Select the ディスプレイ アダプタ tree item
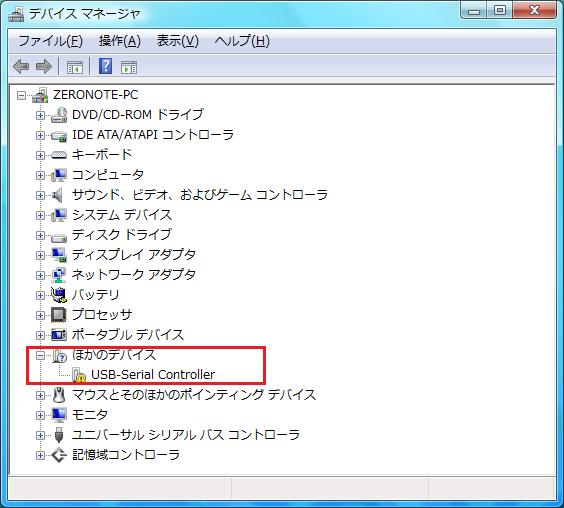 point(134,255)
